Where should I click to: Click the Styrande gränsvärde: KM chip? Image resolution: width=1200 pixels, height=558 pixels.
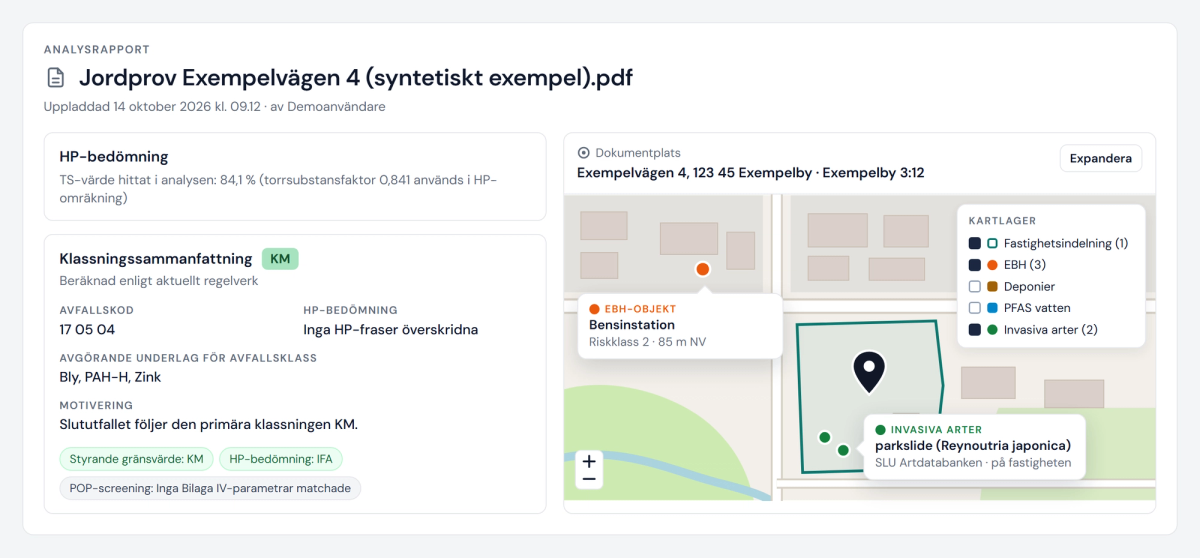coord(137,459)
